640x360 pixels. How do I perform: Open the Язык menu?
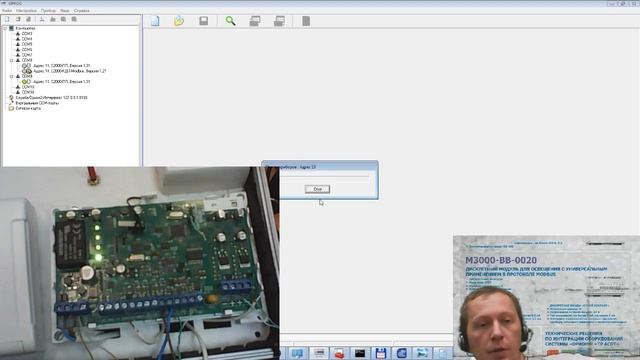coord(64,11)
